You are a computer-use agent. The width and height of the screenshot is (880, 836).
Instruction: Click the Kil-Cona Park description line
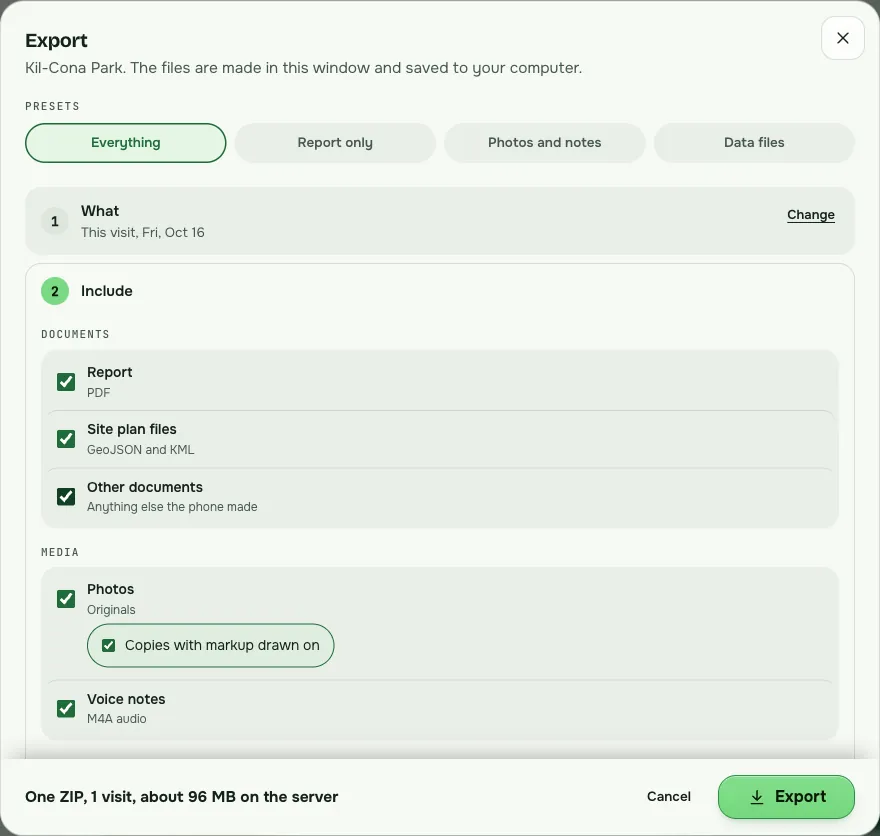point(304,68)
